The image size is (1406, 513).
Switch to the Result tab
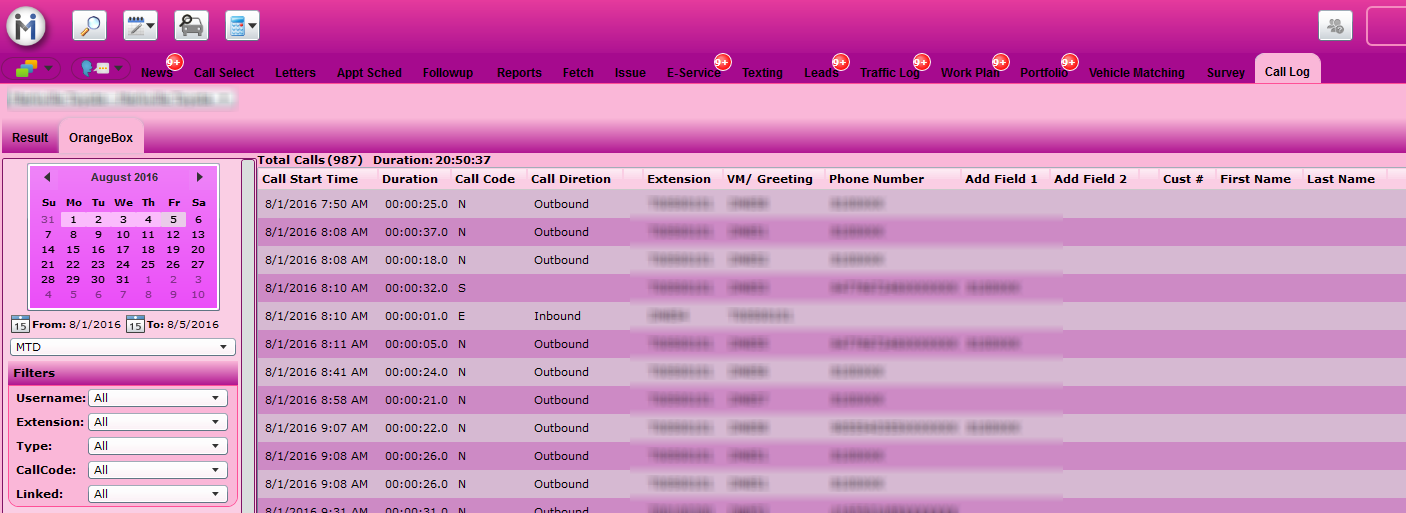[30, 138]
